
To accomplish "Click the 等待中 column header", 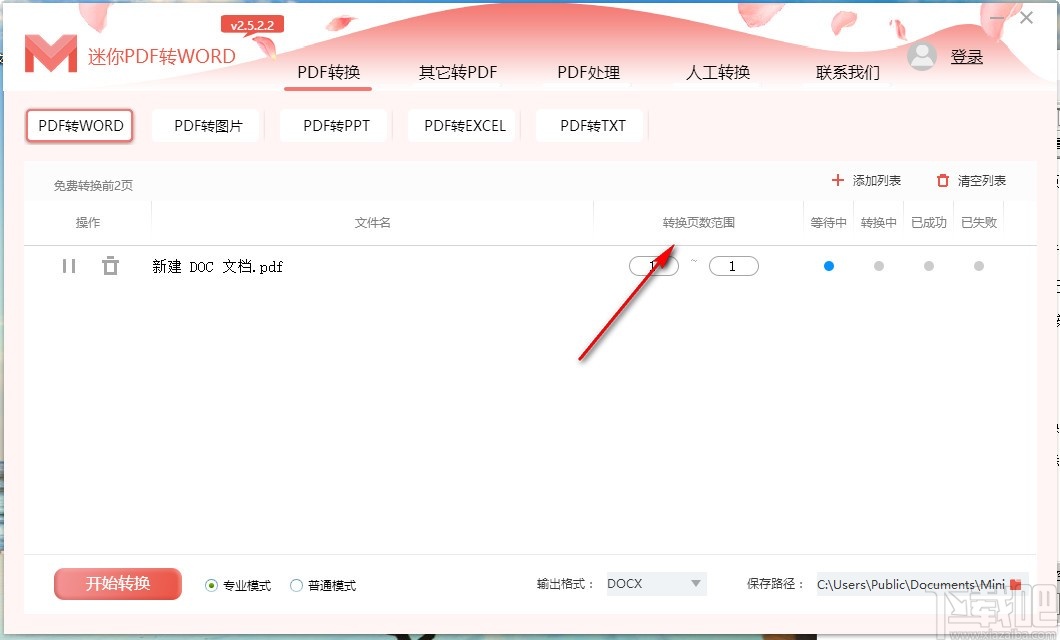I will 828,222.
